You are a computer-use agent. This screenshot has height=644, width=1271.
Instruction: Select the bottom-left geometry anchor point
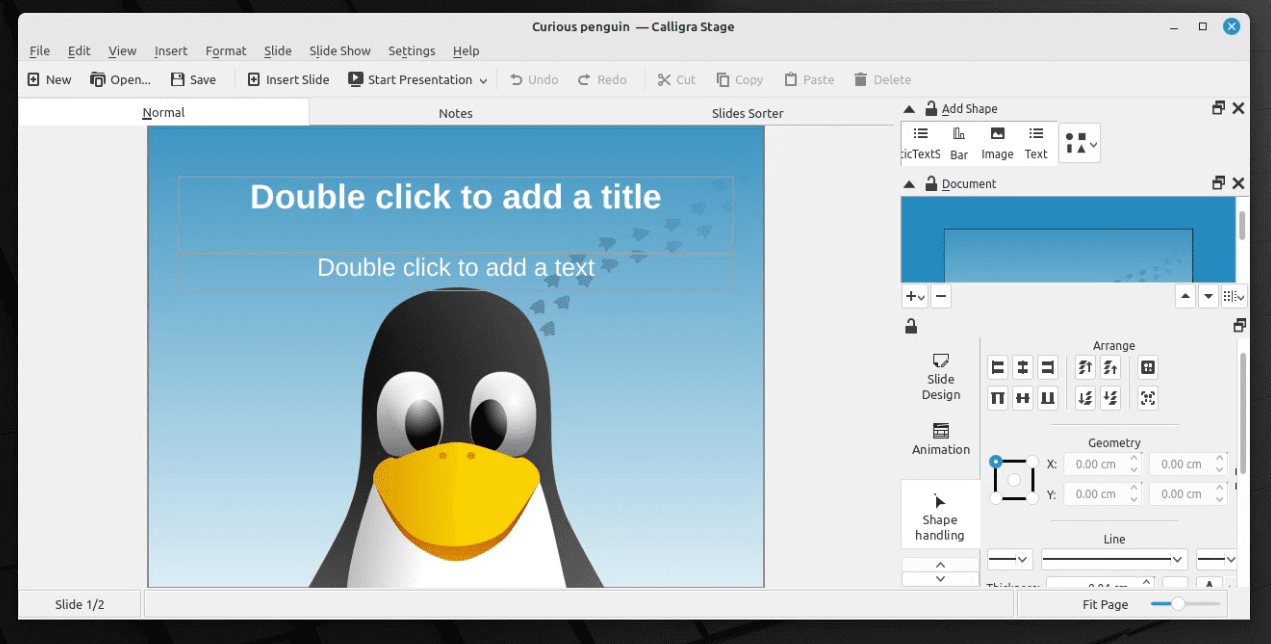[x=996, y=498]
